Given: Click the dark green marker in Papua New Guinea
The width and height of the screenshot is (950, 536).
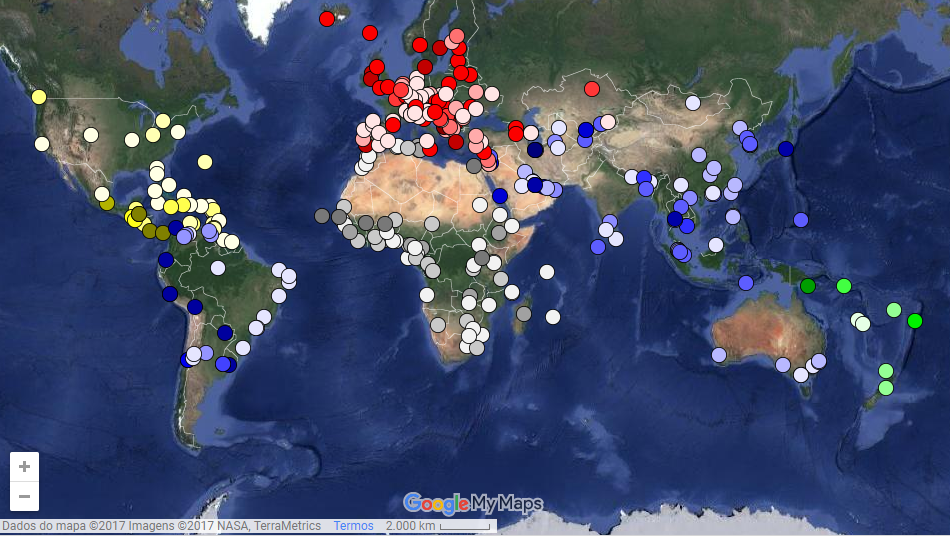Looking at the screenshot, I should coord(808,286).
